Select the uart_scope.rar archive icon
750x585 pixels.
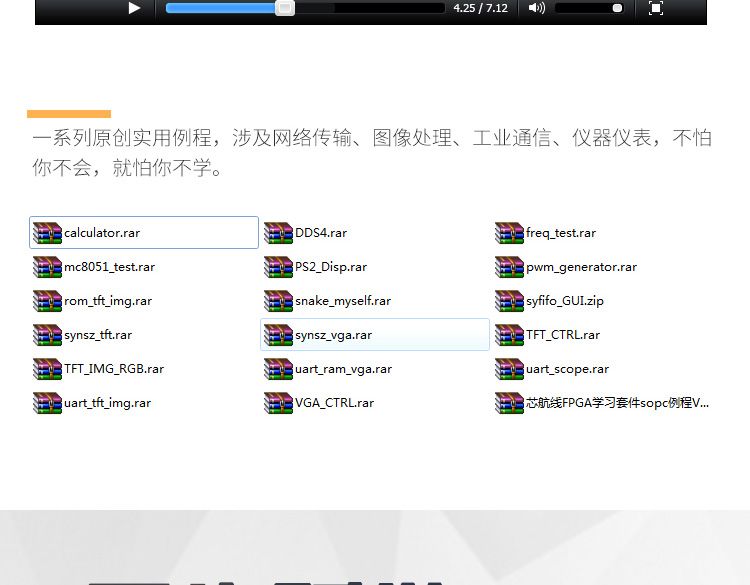pos(509,369)
